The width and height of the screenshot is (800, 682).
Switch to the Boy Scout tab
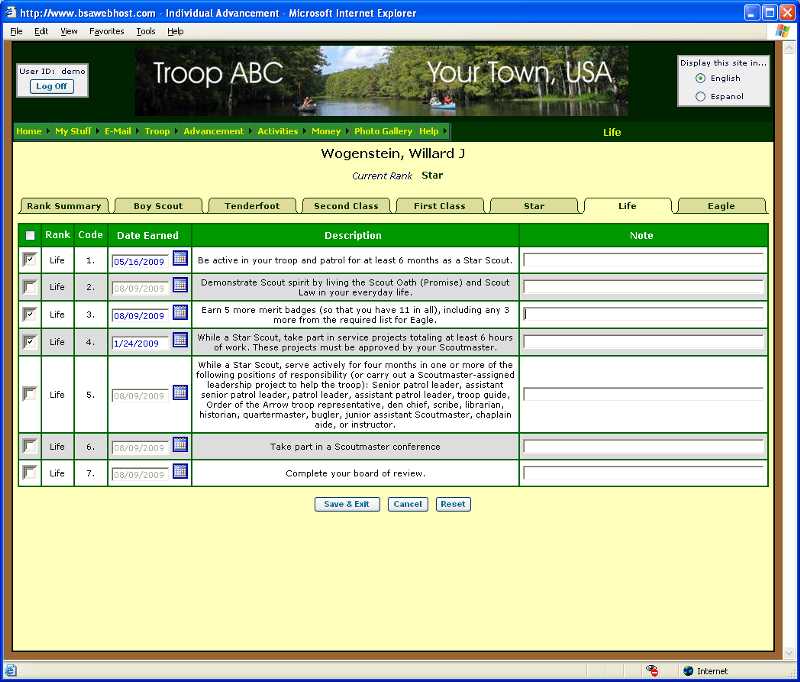[x=158, y=206]
